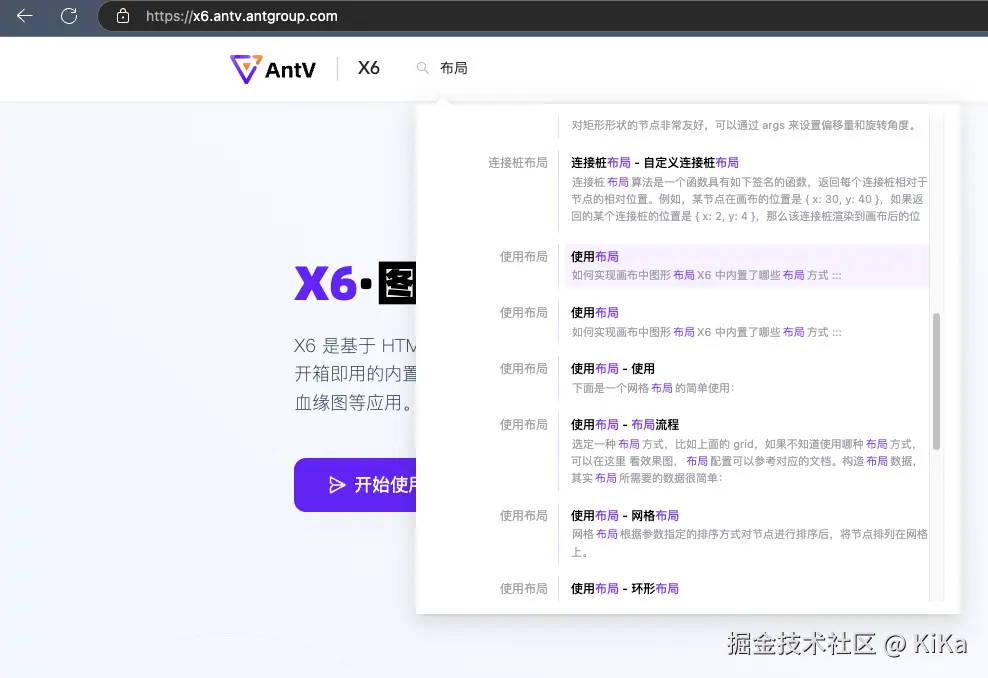Open result 连接桩布局 - 自定义连接桩布局
The width and height of the screenshot is (988, 678).
coord(655,163)
